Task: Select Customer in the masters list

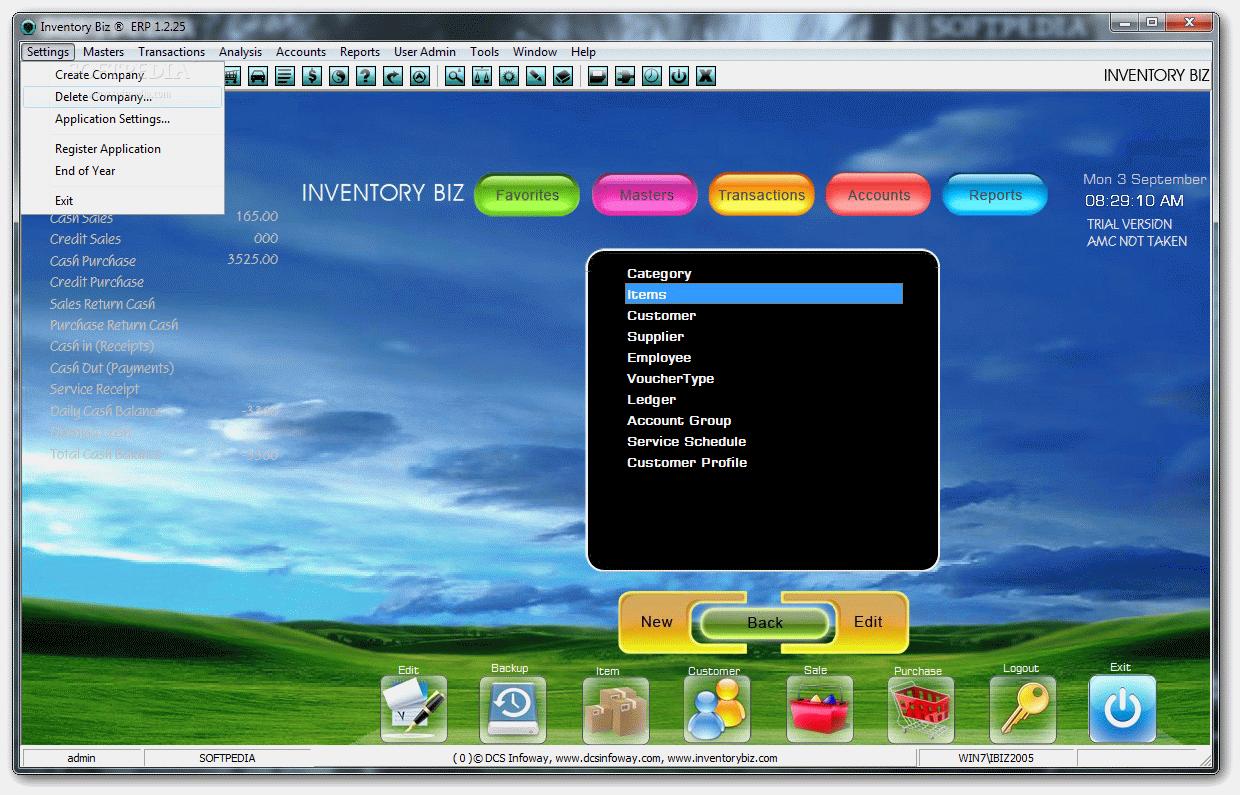Action: coord(764,316)
